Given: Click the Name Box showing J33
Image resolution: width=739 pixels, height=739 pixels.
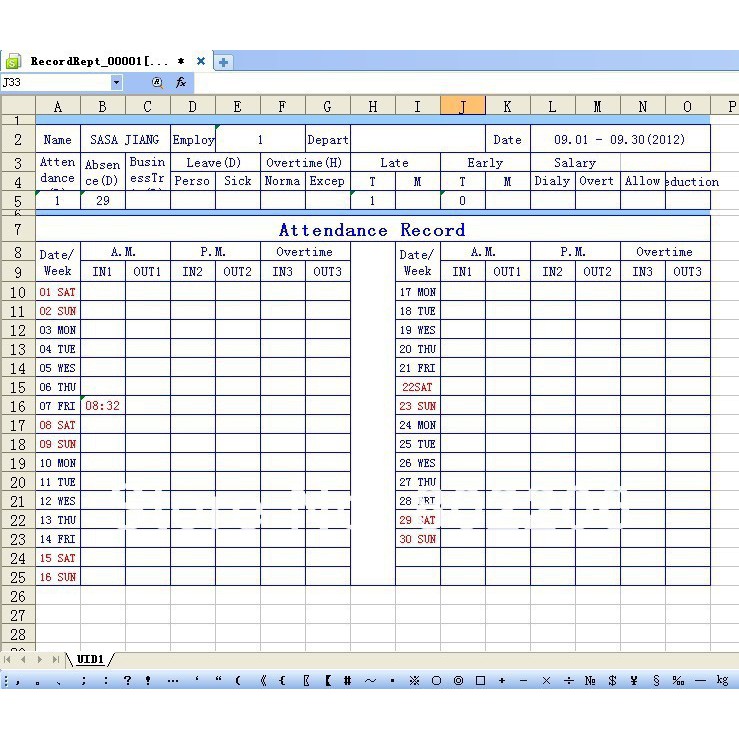Looking at the screenshot, I should [55, 83].
